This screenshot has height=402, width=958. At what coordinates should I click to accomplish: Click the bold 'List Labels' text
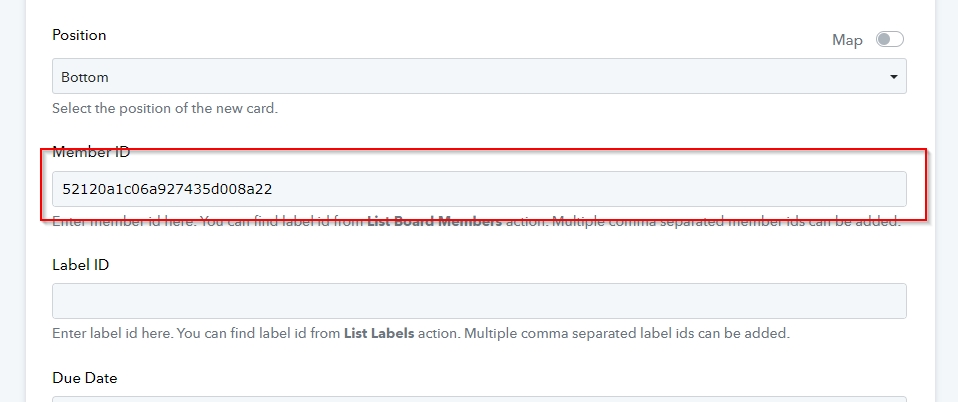379,334
